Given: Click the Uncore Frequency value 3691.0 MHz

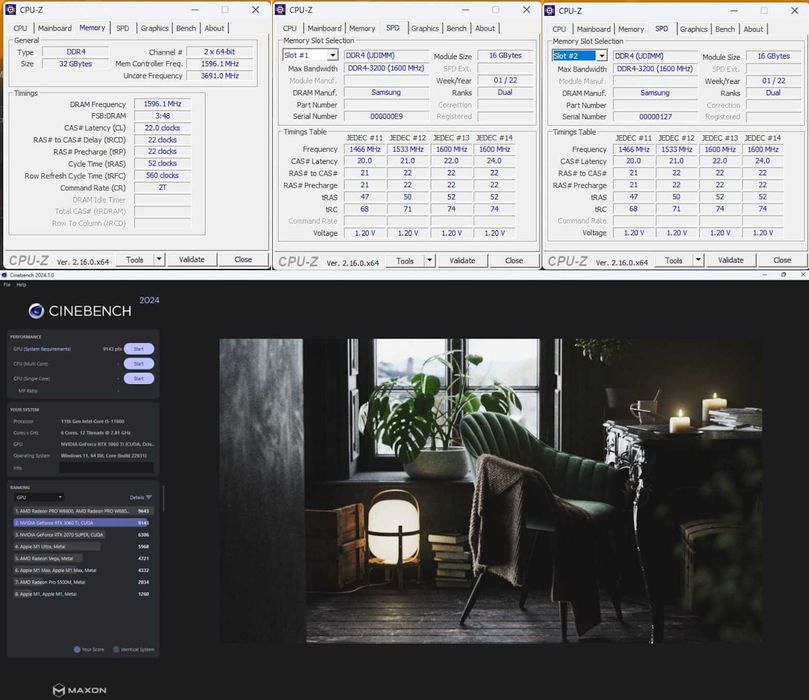Looking at the screenshot, I should click(x=219, y=75).
